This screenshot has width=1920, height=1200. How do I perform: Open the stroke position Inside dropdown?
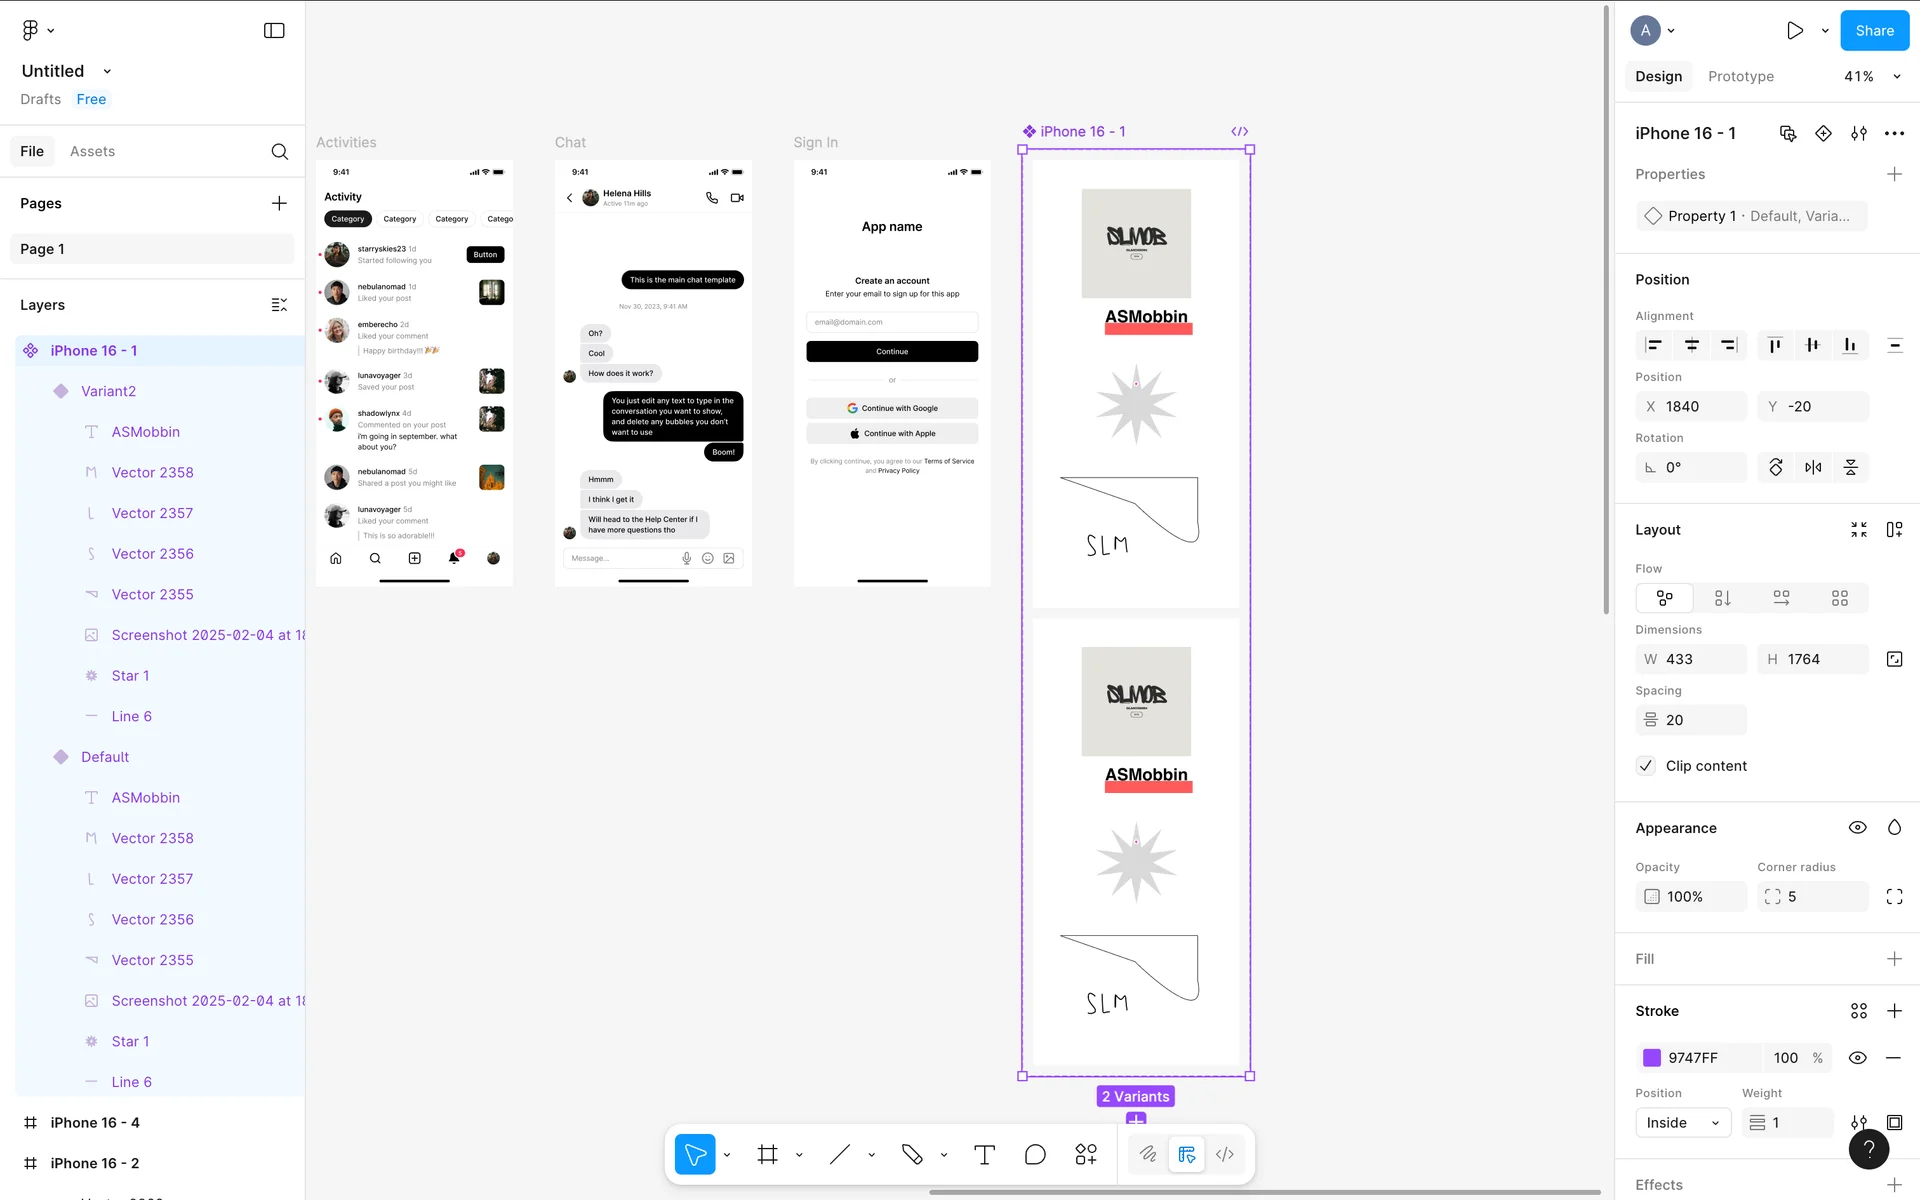1683,1123
